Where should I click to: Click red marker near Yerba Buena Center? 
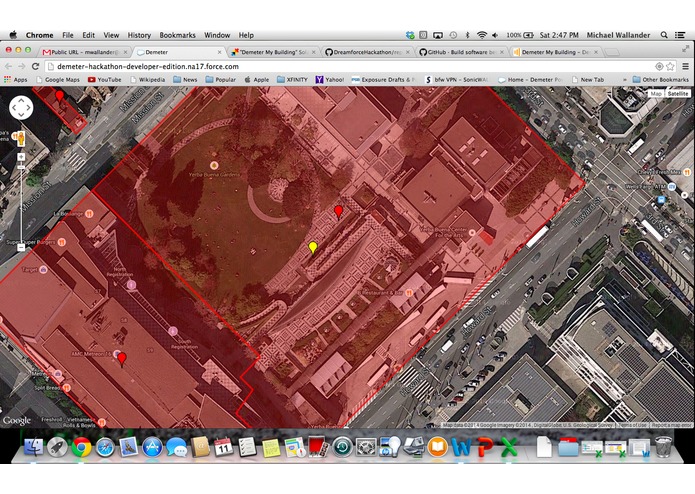[x=339, y=212]
